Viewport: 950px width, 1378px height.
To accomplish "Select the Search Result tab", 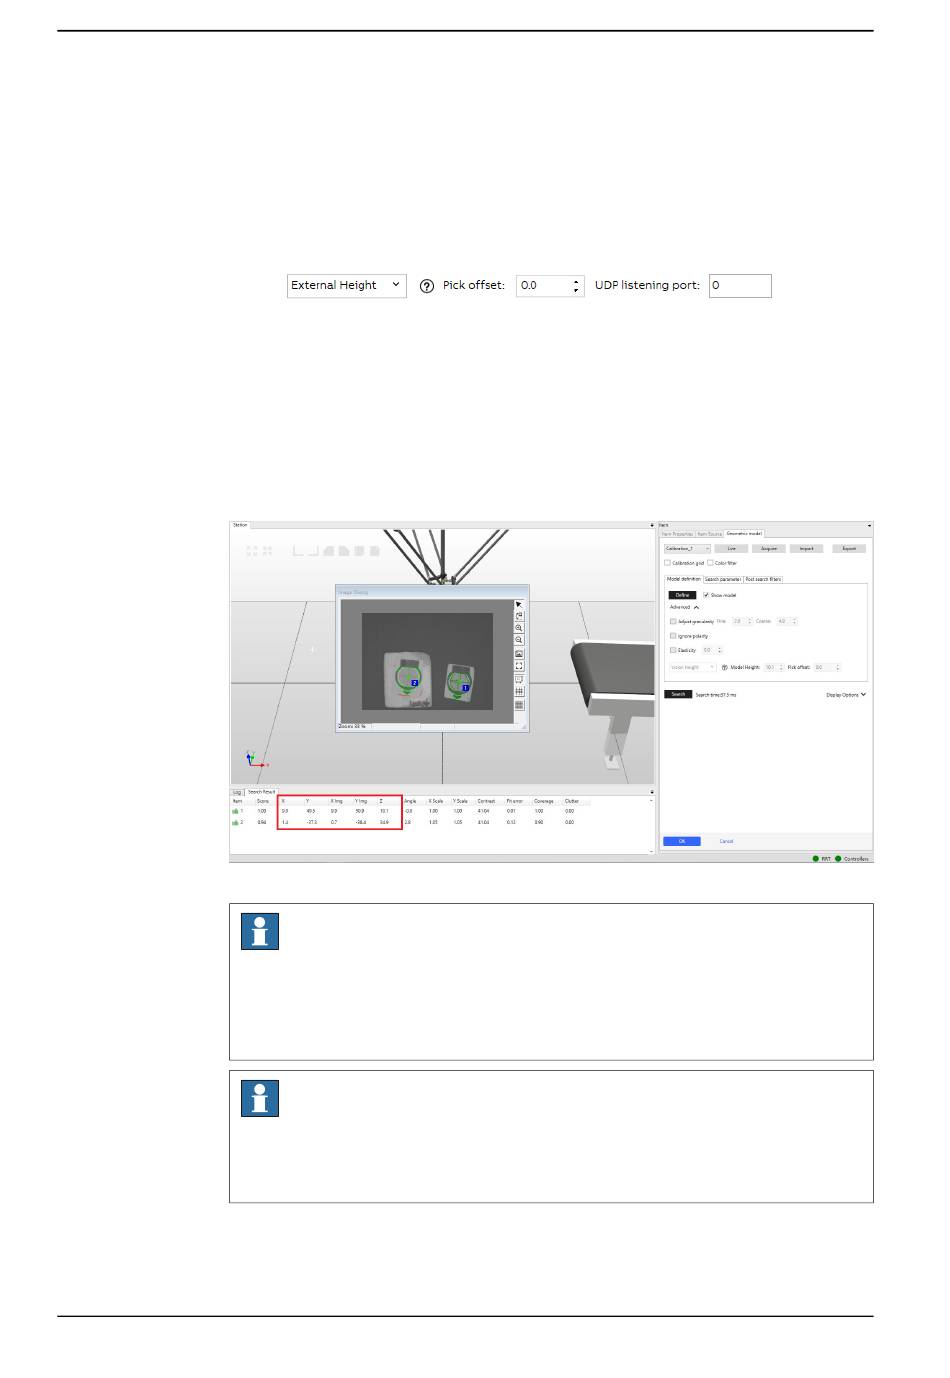I will (261, 793).
